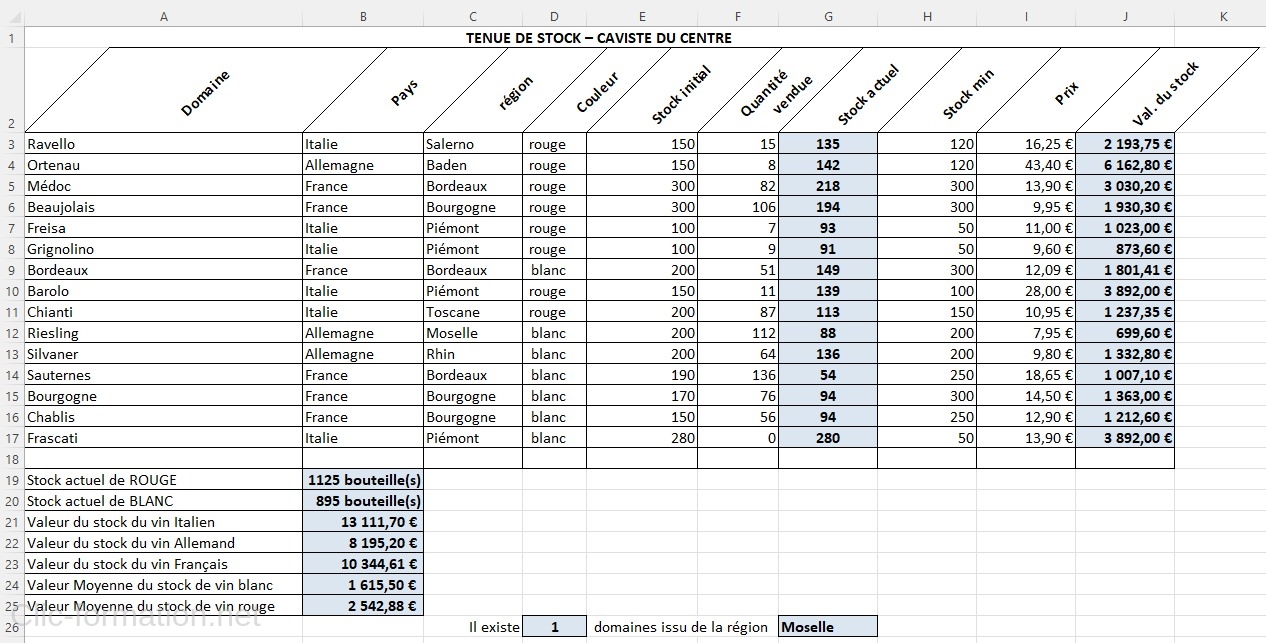
Task: Click the Sauternes current stock cell 54
Action: pyautogui.click(x=827, y=375)
